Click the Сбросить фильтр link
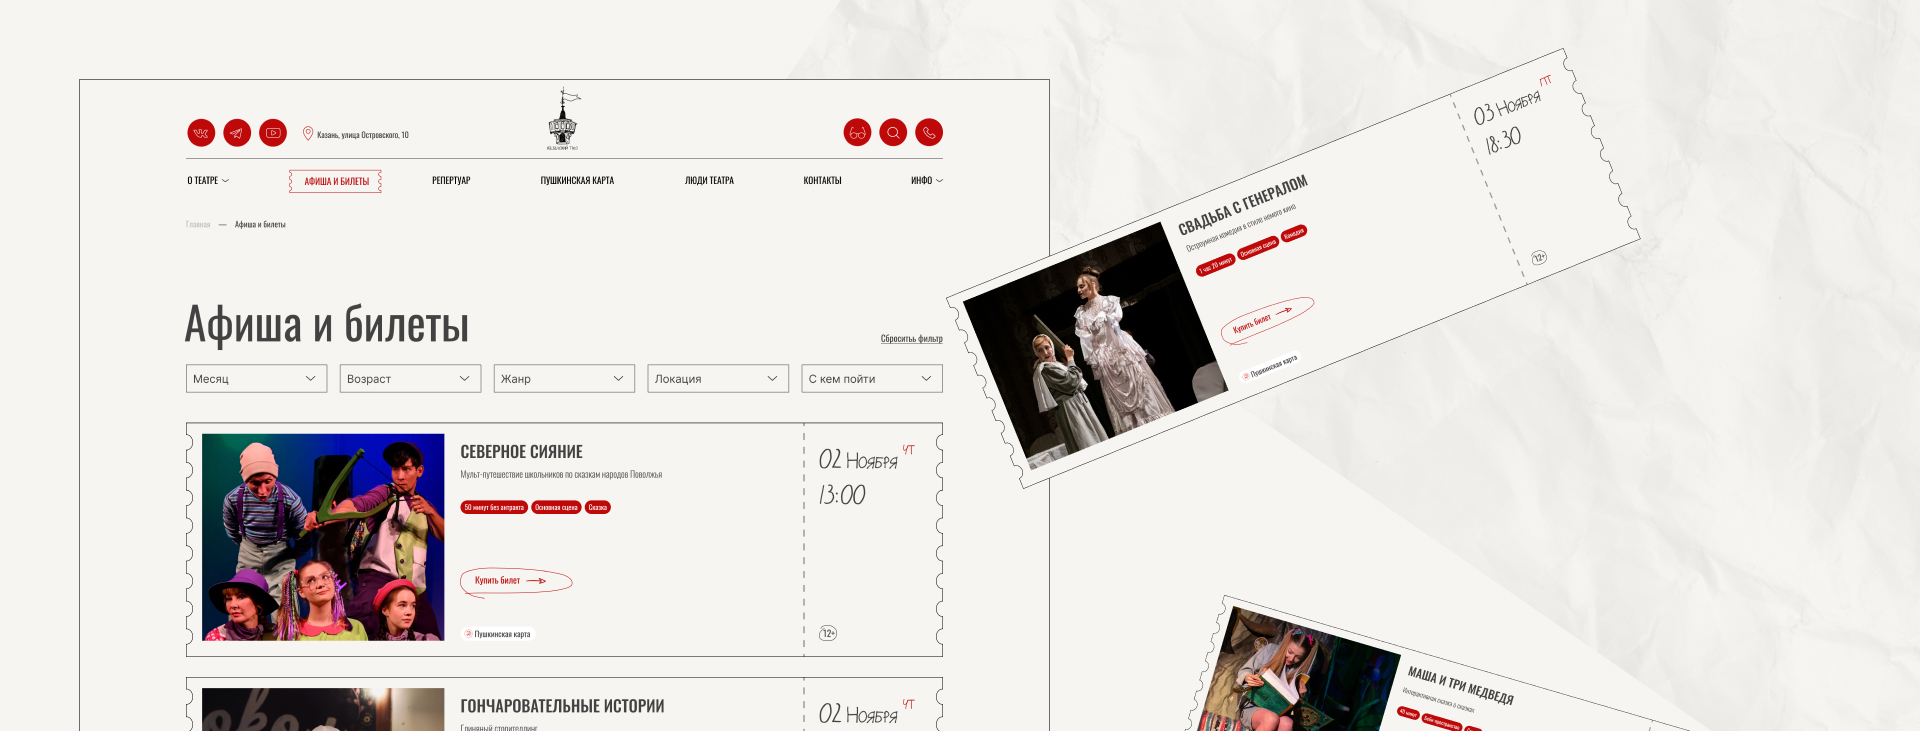 (911, 339)
